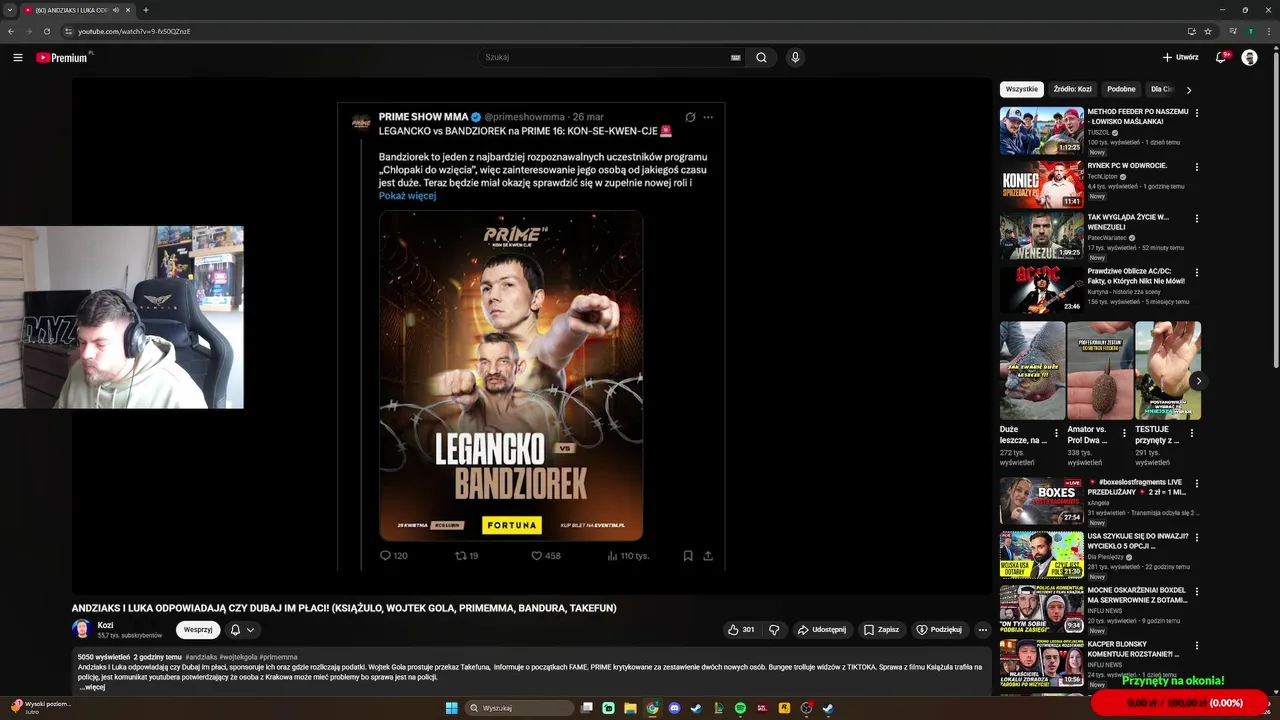Image resolution: width=1280 pixels, height=720 pixels.
Task: Open Chrome from the taskbar
Action: (652, 708)
